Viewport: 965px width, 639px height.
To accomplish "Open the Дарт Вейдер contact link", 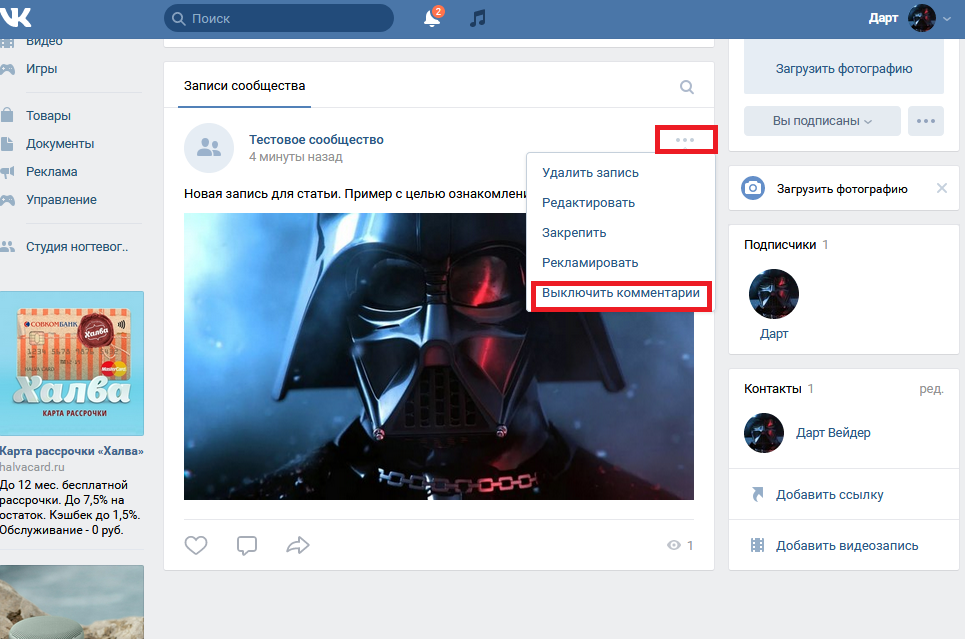I will pos(833,433).
